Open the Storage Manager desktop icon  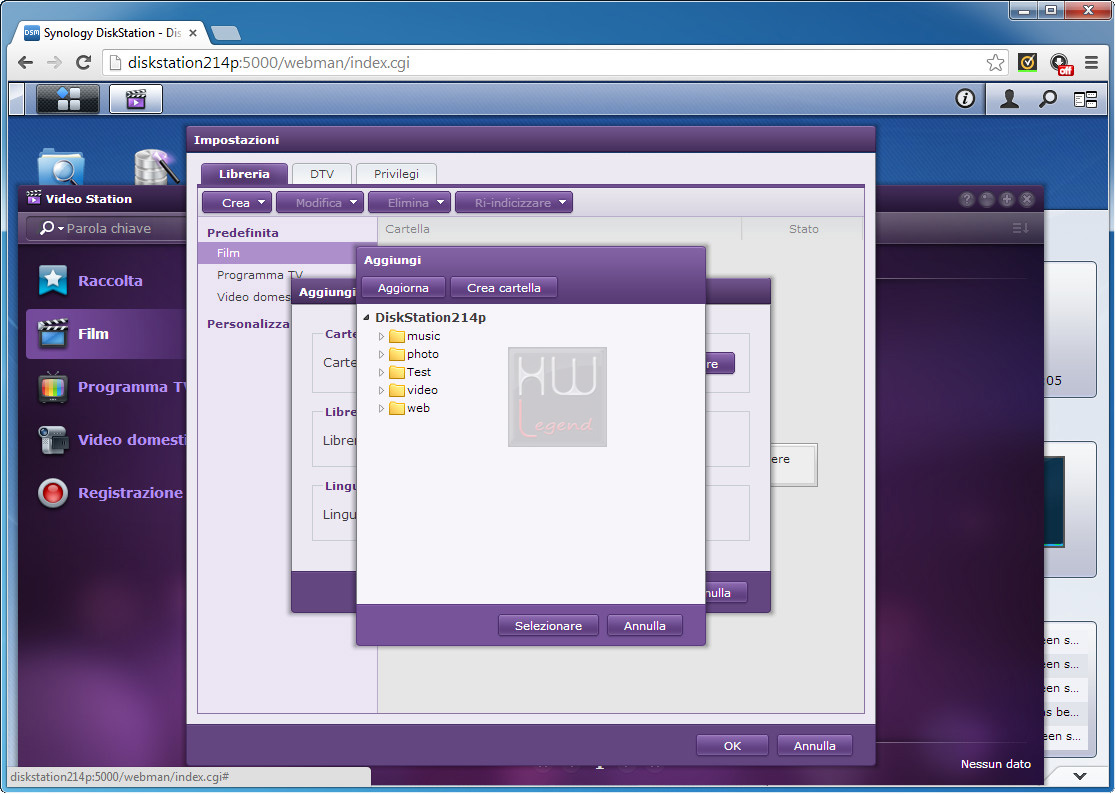[x=157, y=167]
